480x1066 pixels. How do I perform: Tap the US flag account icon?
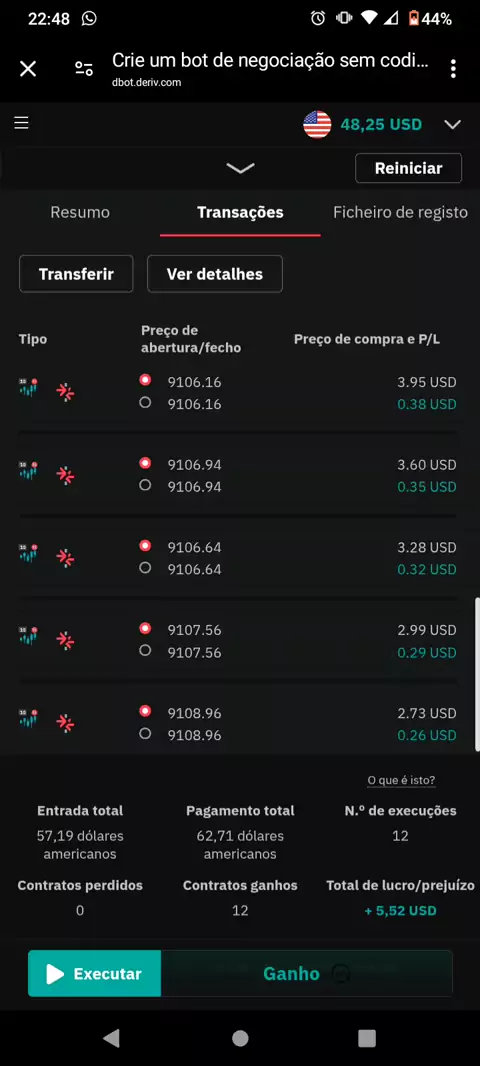pyautogui.click(x=317, y=124)
